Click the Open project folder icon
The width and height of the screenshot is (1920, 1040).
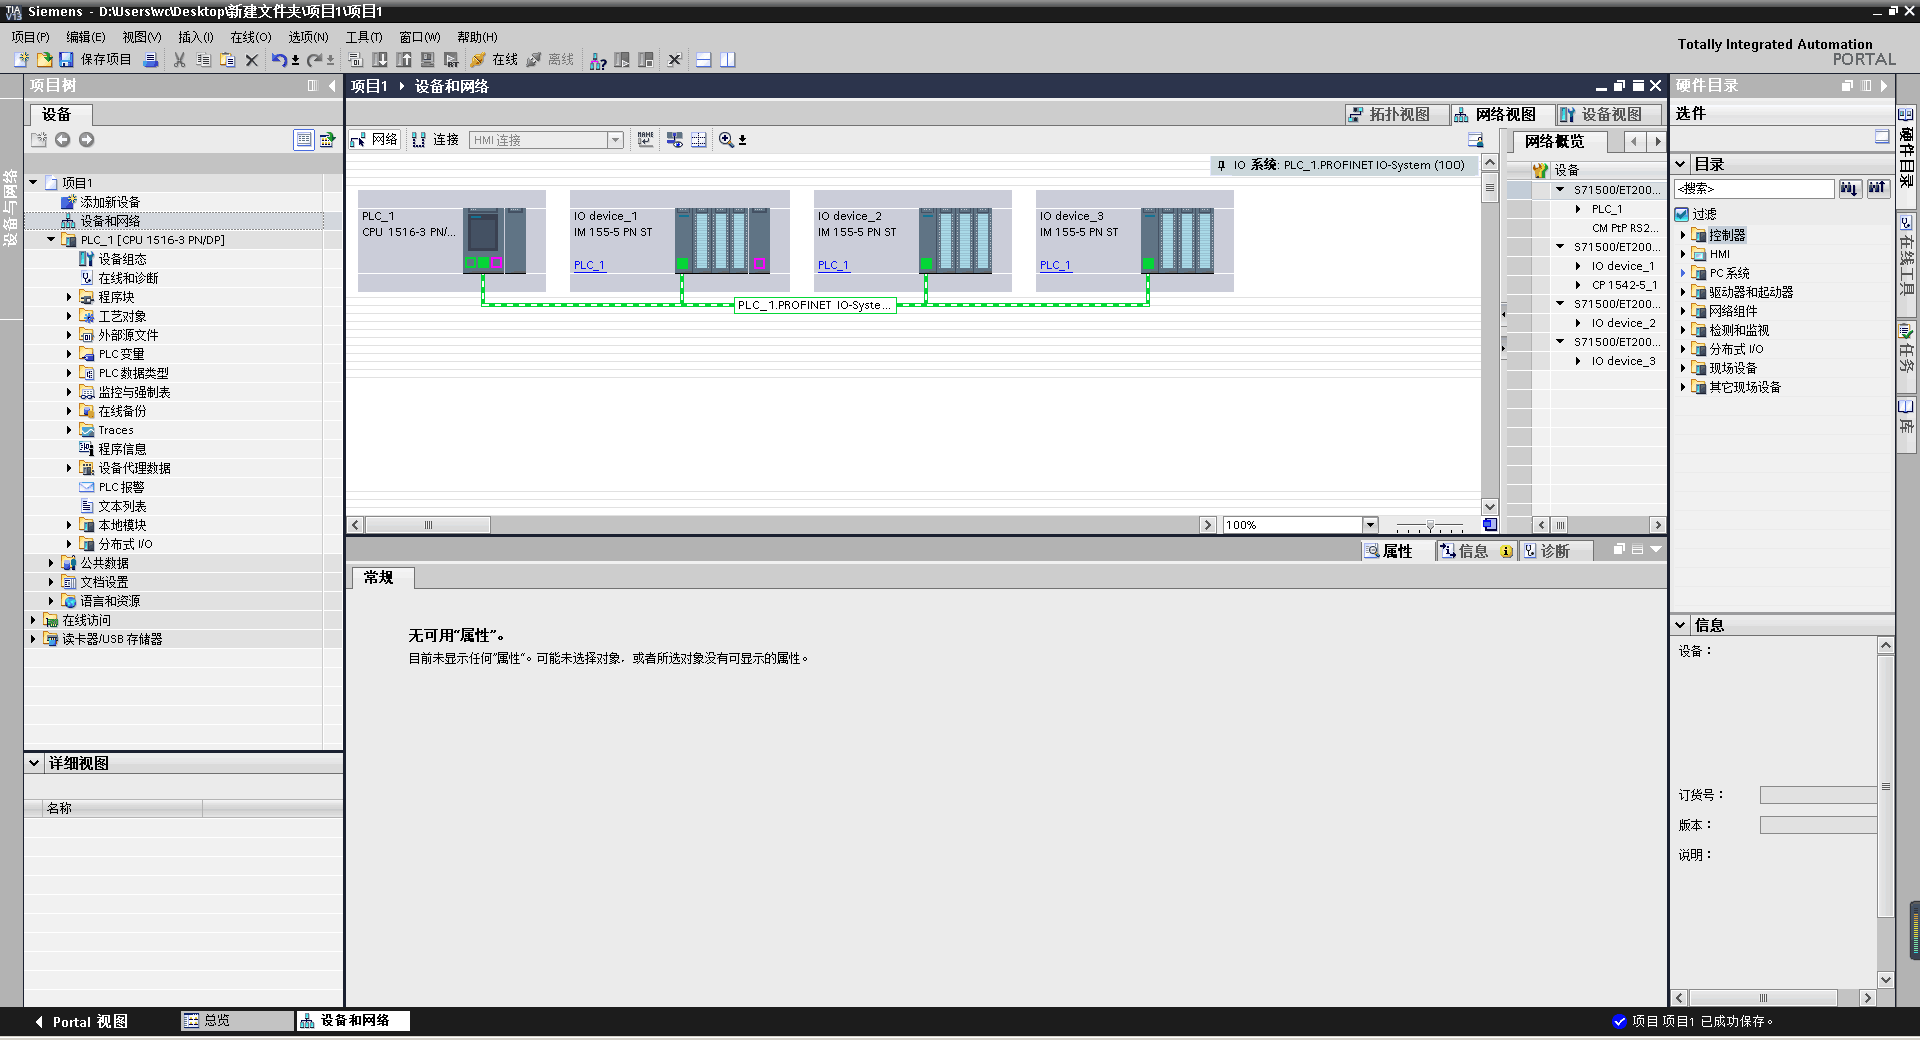(44, 60)
